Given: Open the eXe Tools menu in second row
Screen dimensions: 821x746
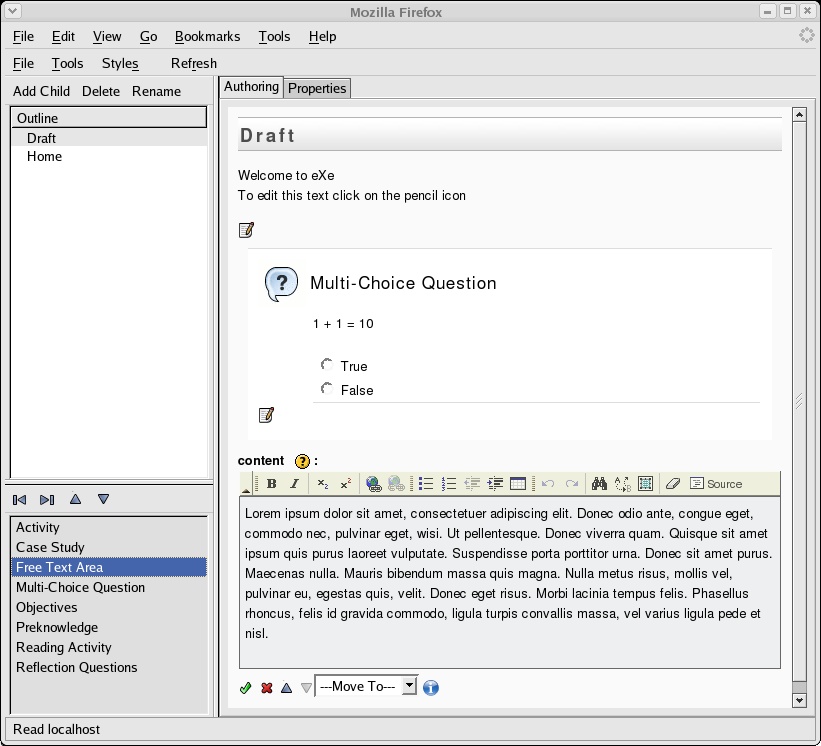Looking at the screenshot, I should (x=67, y=63).
